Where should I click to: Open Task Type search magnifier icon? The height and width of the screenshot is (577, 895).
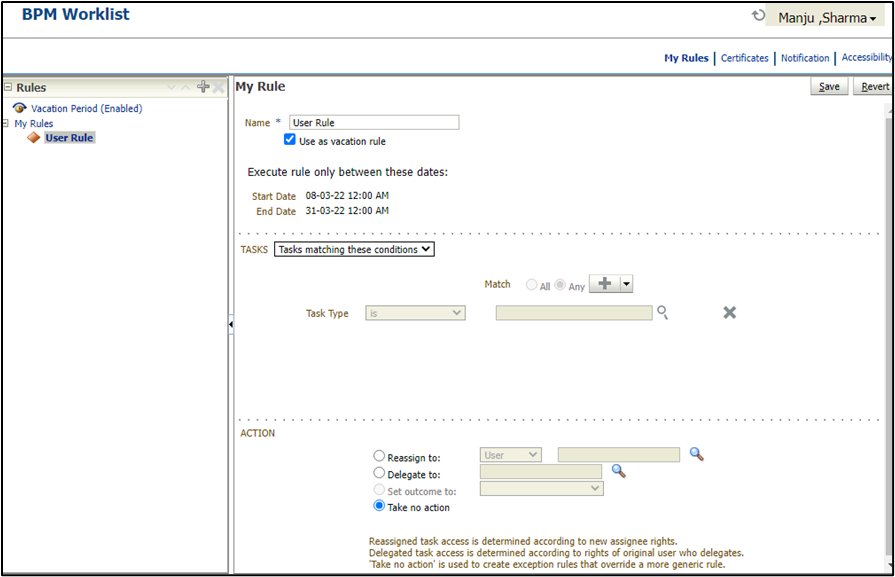click(x=662, y=312)
